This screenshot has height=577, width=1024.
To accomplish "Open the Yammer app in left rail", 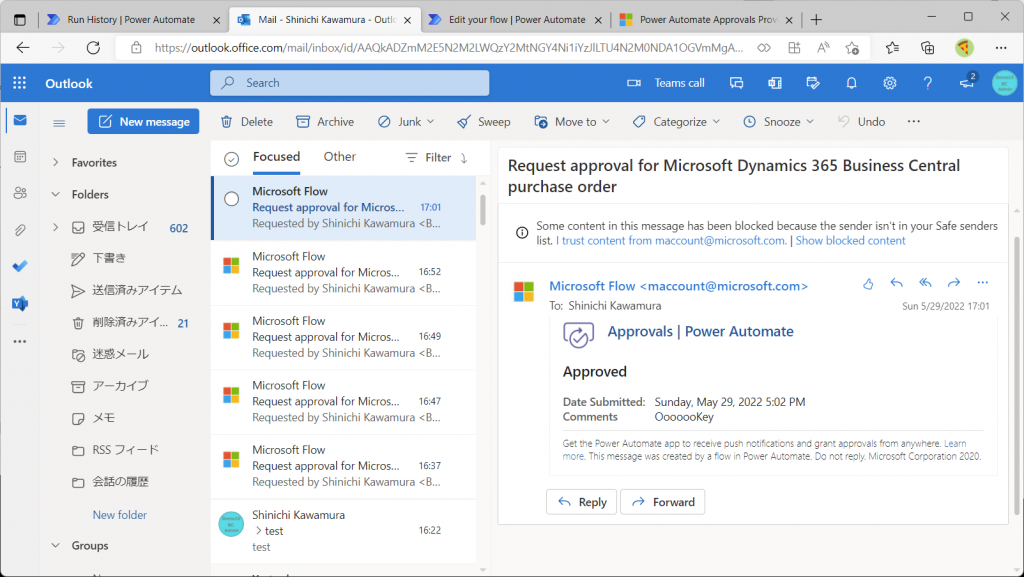I will coord(20,304).
